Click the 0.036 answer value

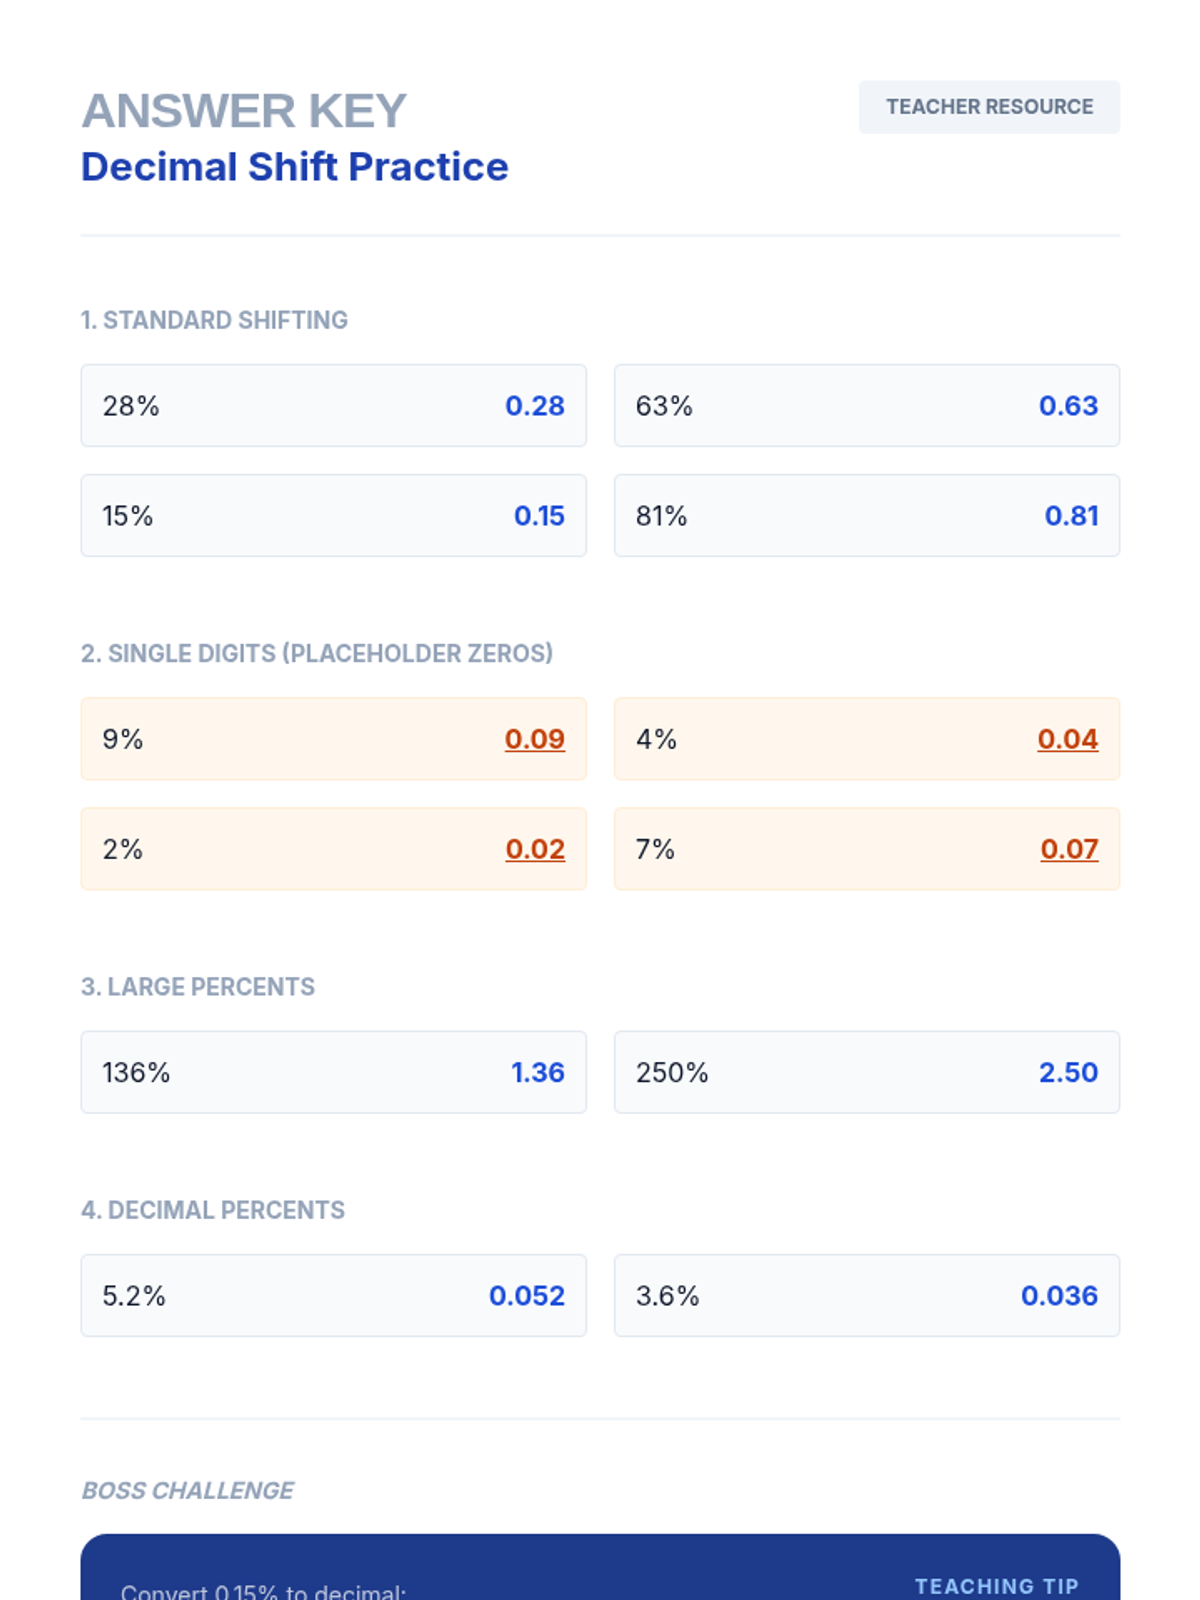[1058, 1296]
